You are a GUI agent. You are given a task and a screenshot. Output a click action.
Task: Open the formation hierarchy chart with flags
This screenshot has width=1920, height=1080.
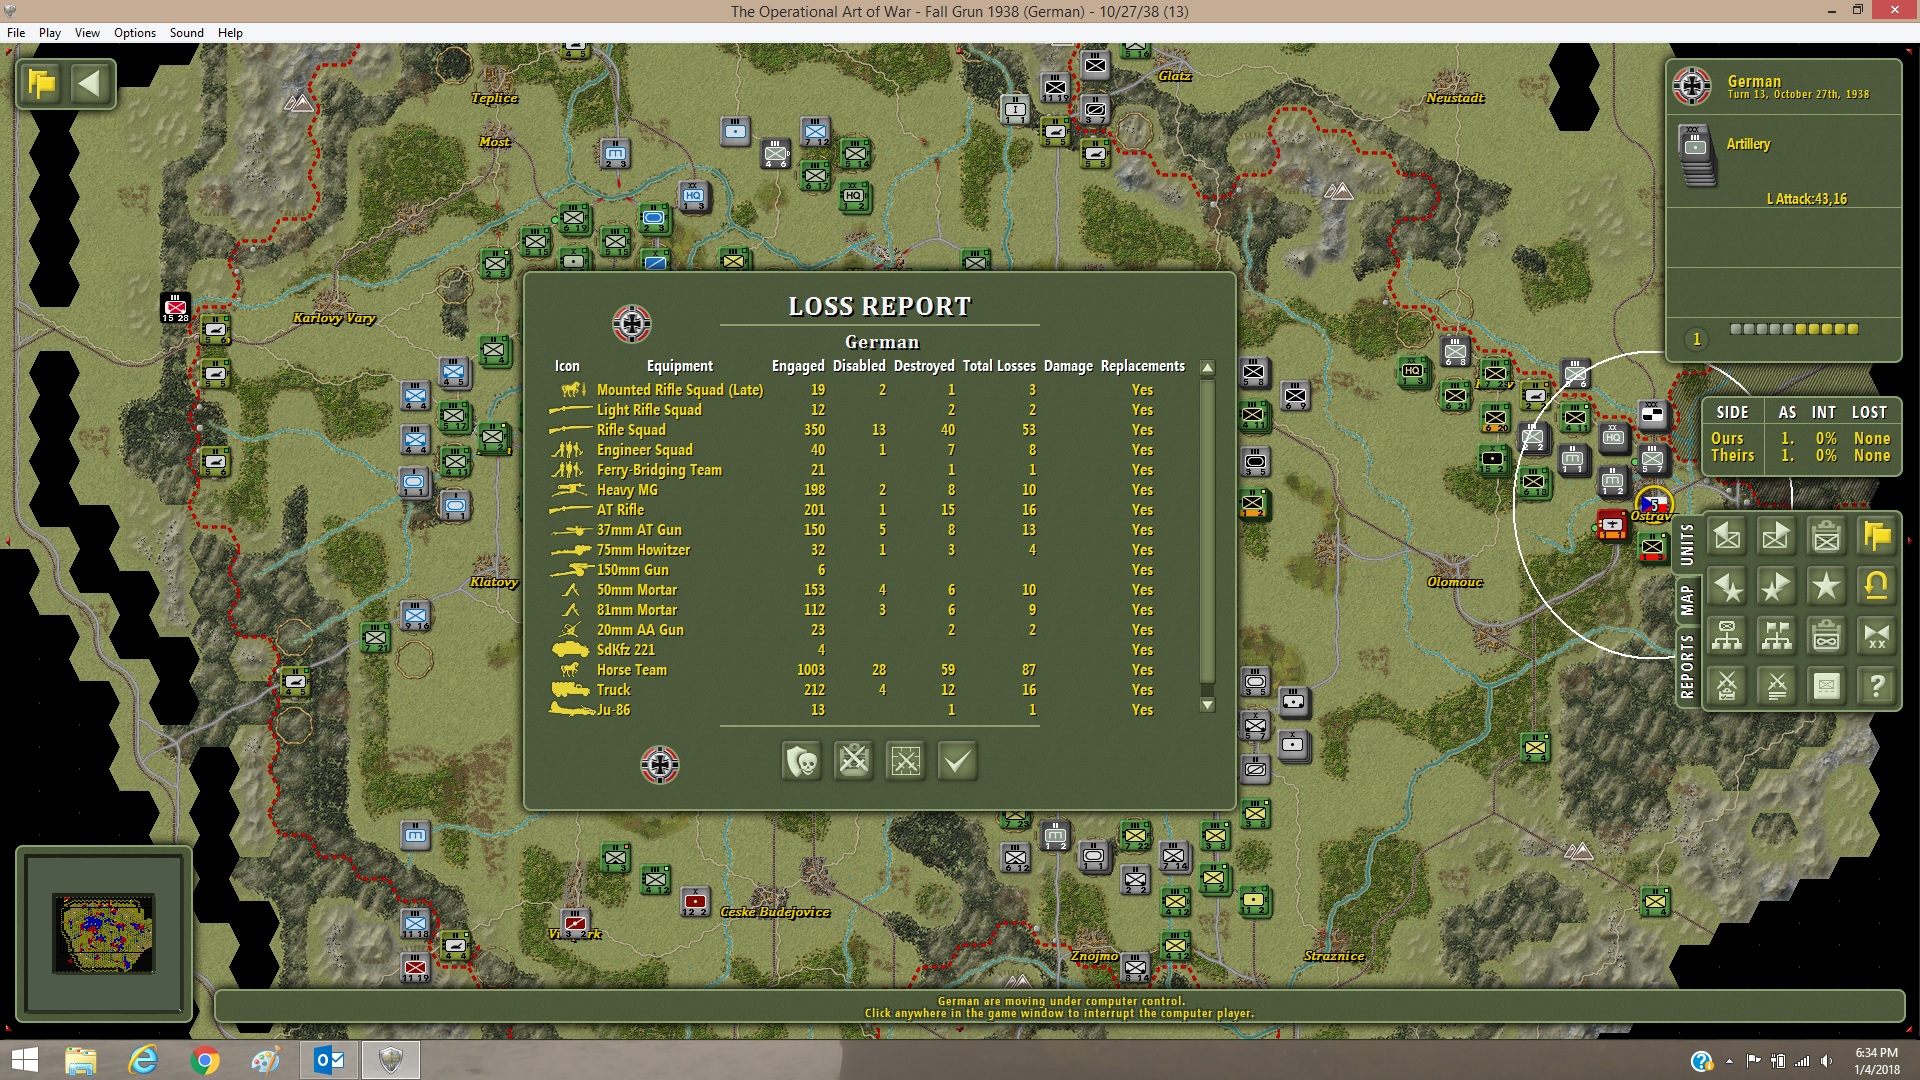(x=1776, y=636)
